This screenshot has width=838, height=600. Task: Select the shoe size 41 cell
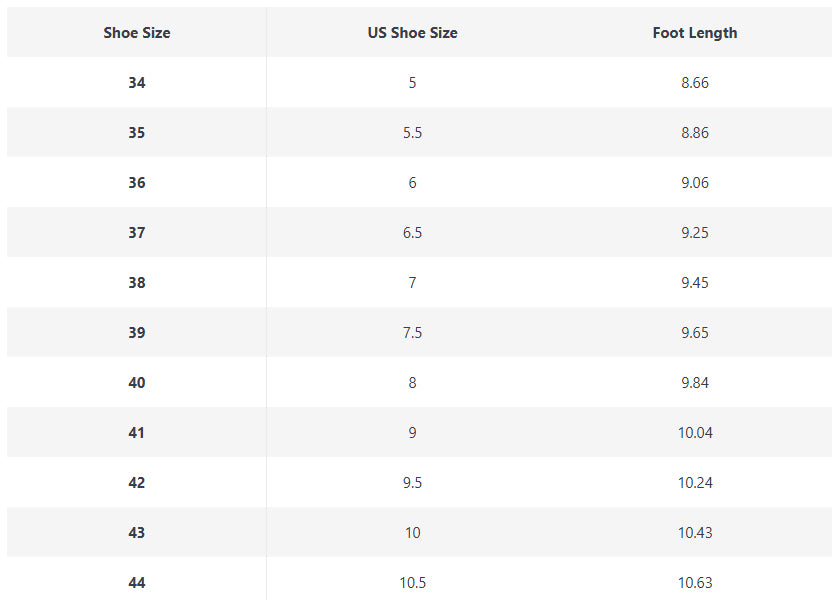(137, 433)
